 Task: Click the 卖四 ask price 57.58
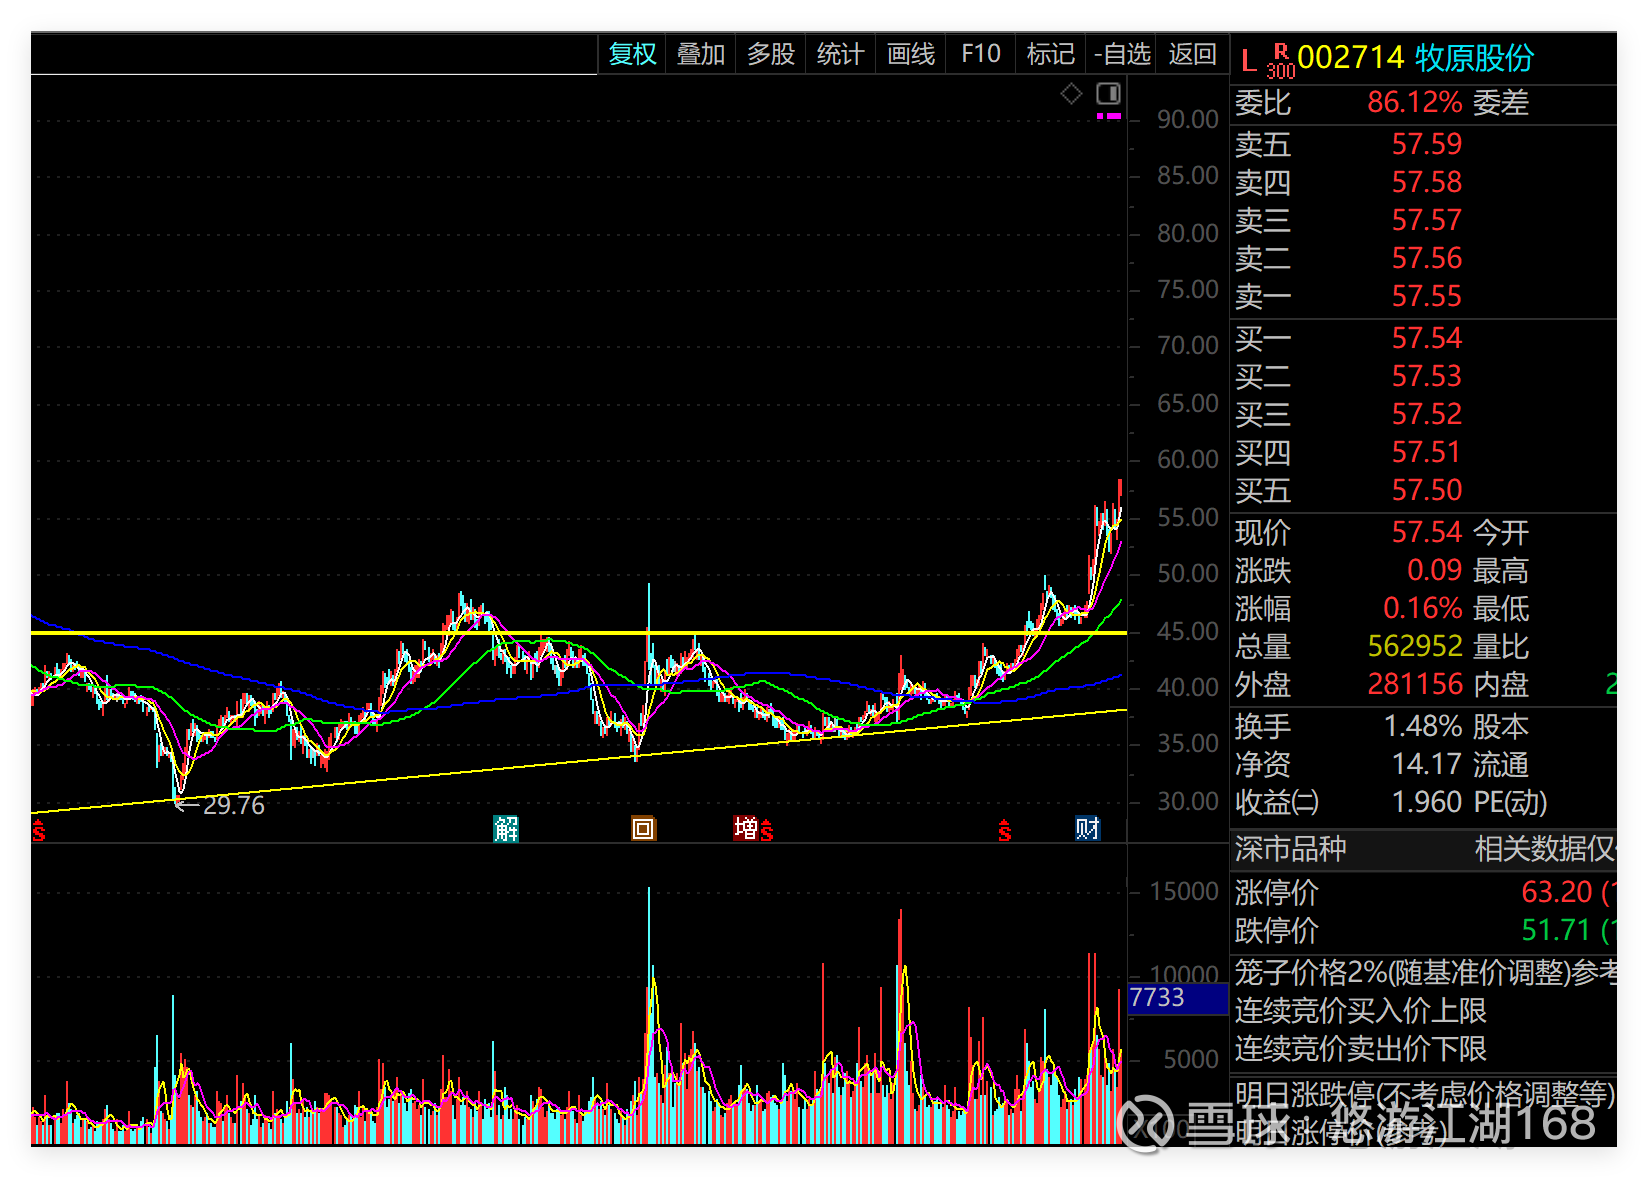click(x=1427, y=182)
